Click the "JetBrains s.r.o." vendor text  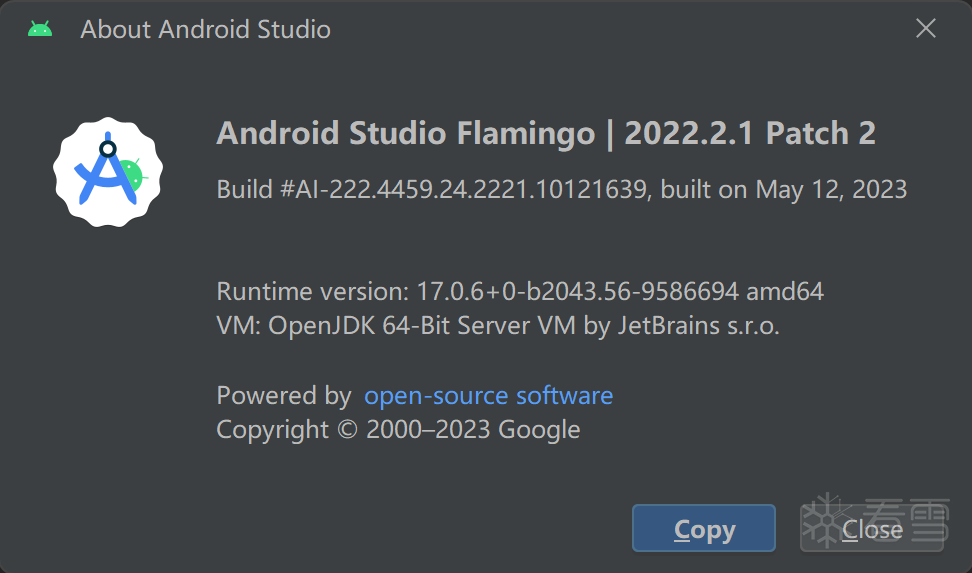(698, 326)
